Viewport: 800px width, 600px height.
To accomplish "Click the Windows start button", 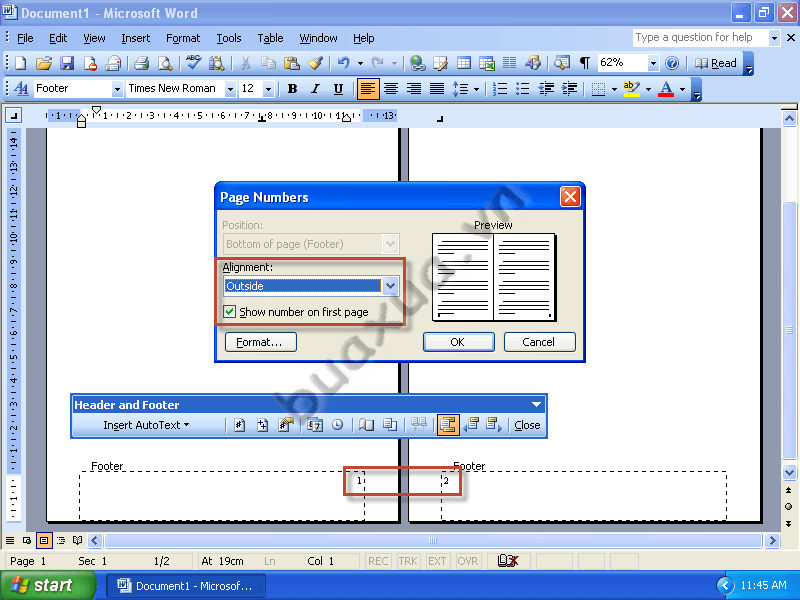I will pos(48,585).
